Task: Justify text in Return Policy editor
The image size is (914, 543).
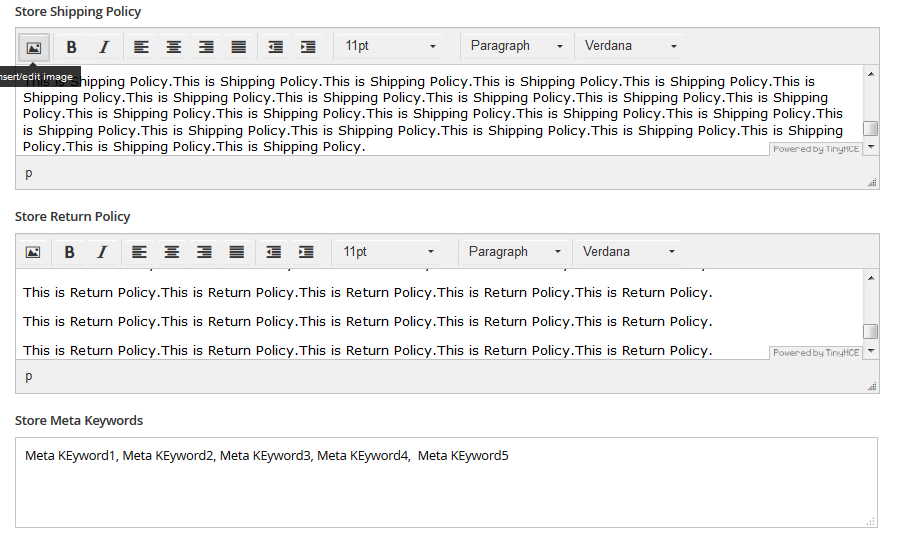Action: coord(237,252)
